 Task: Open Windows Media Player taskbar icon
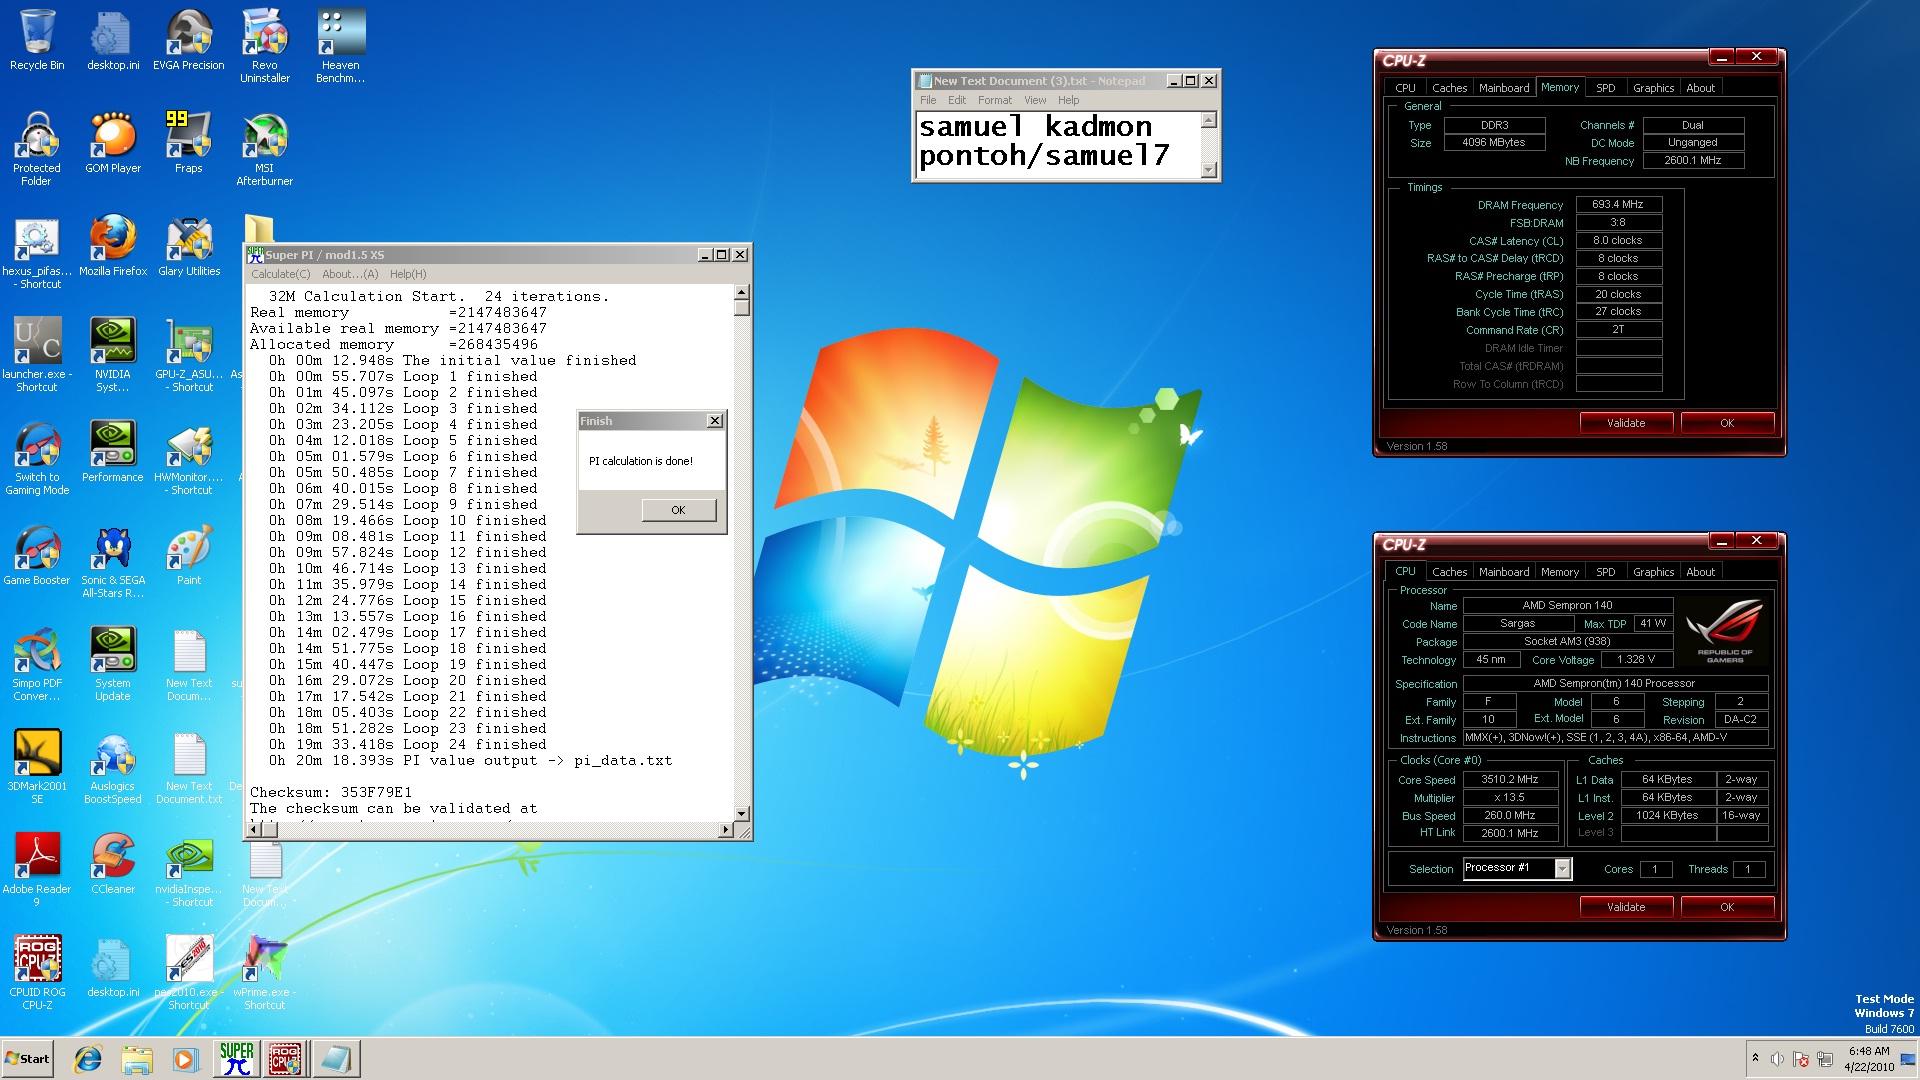coord(185,1058)
